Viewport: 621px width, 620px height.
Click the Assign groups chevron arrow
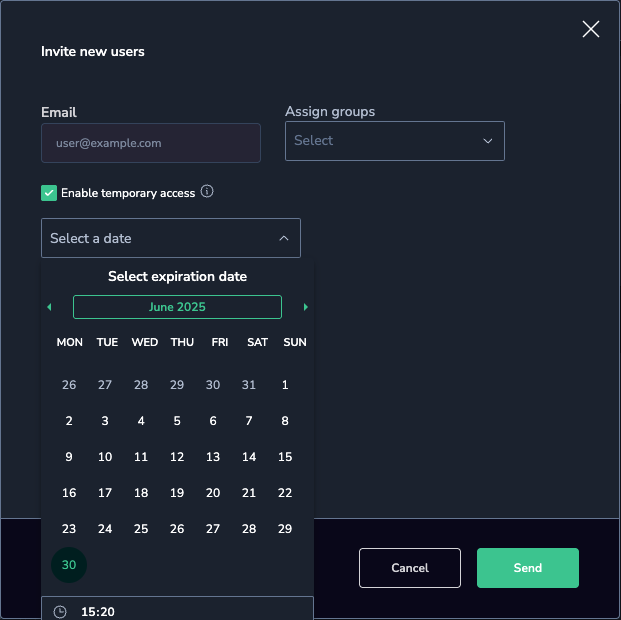[488, 141]
